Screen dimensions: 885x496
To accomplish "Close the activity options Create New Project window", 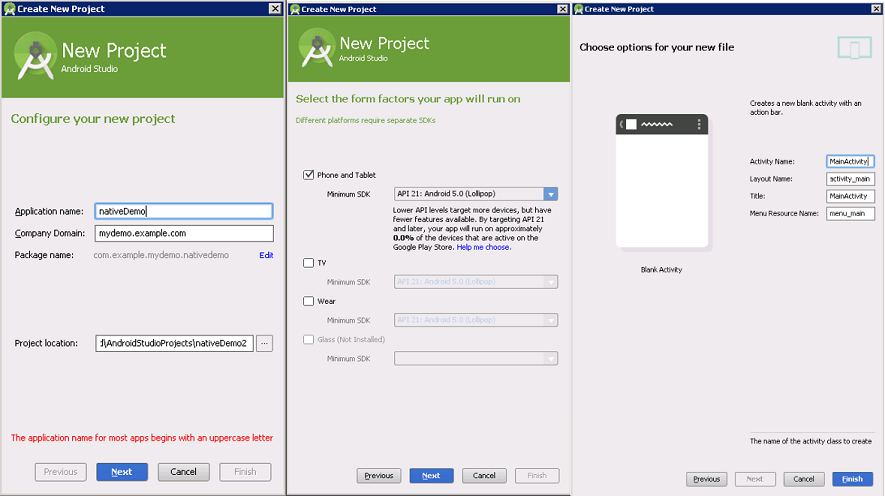I will click(877, 9).
